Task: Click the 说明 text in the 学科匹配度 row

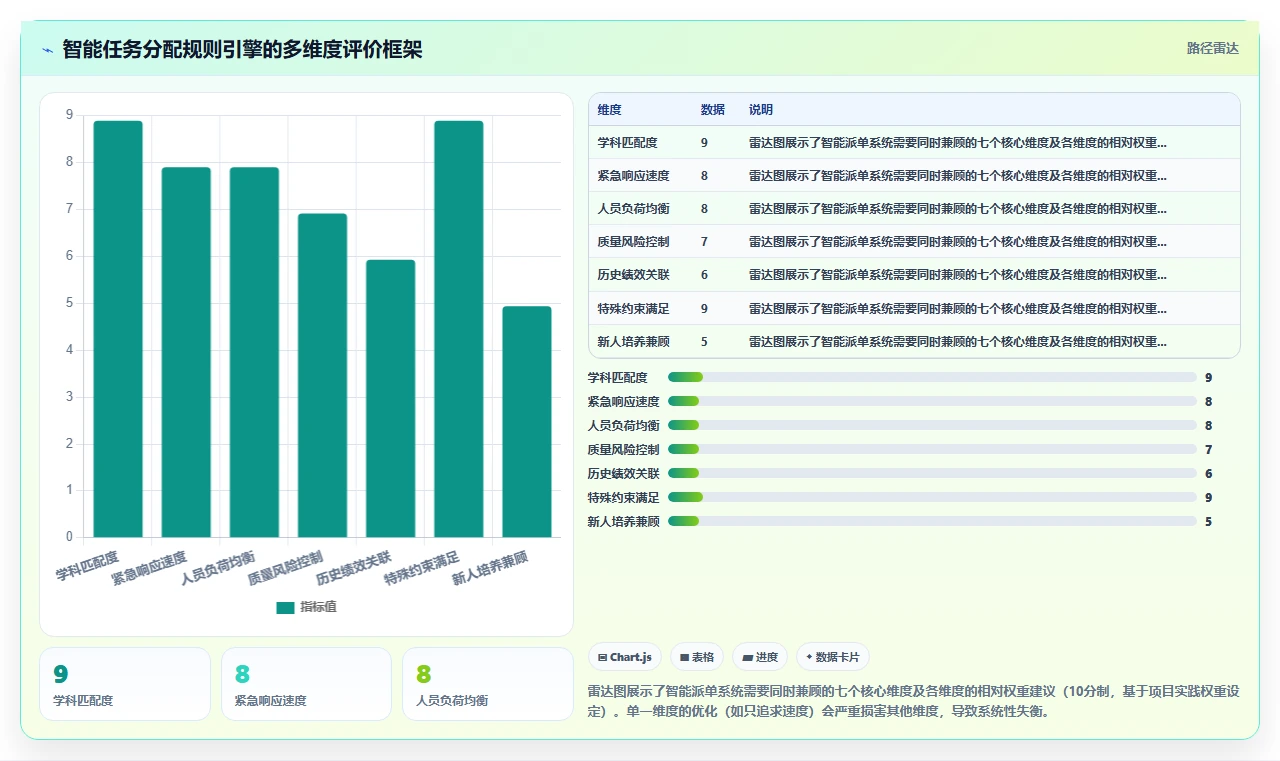Action: pyautogui.click(x=957, y=143)
